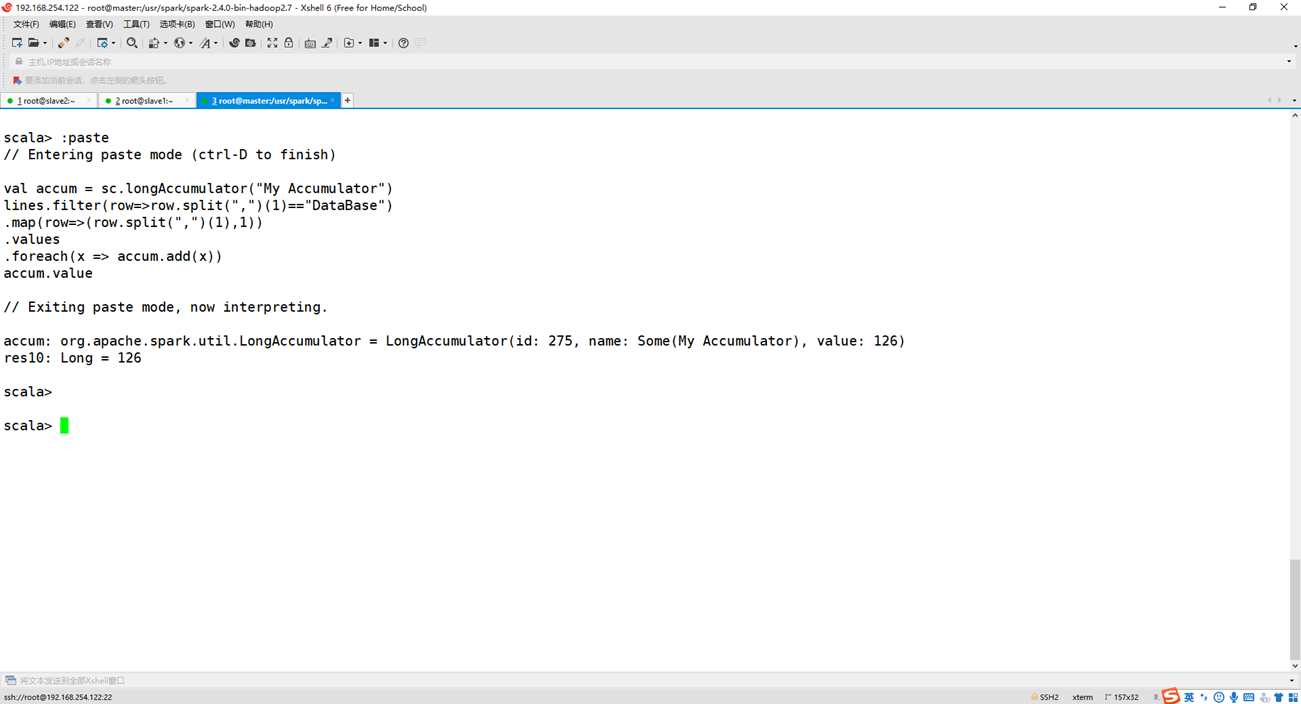The height and width of the screenshot is (704, 1301).
Task: Select the root@master spark session tab
Action: pos(268,101)
